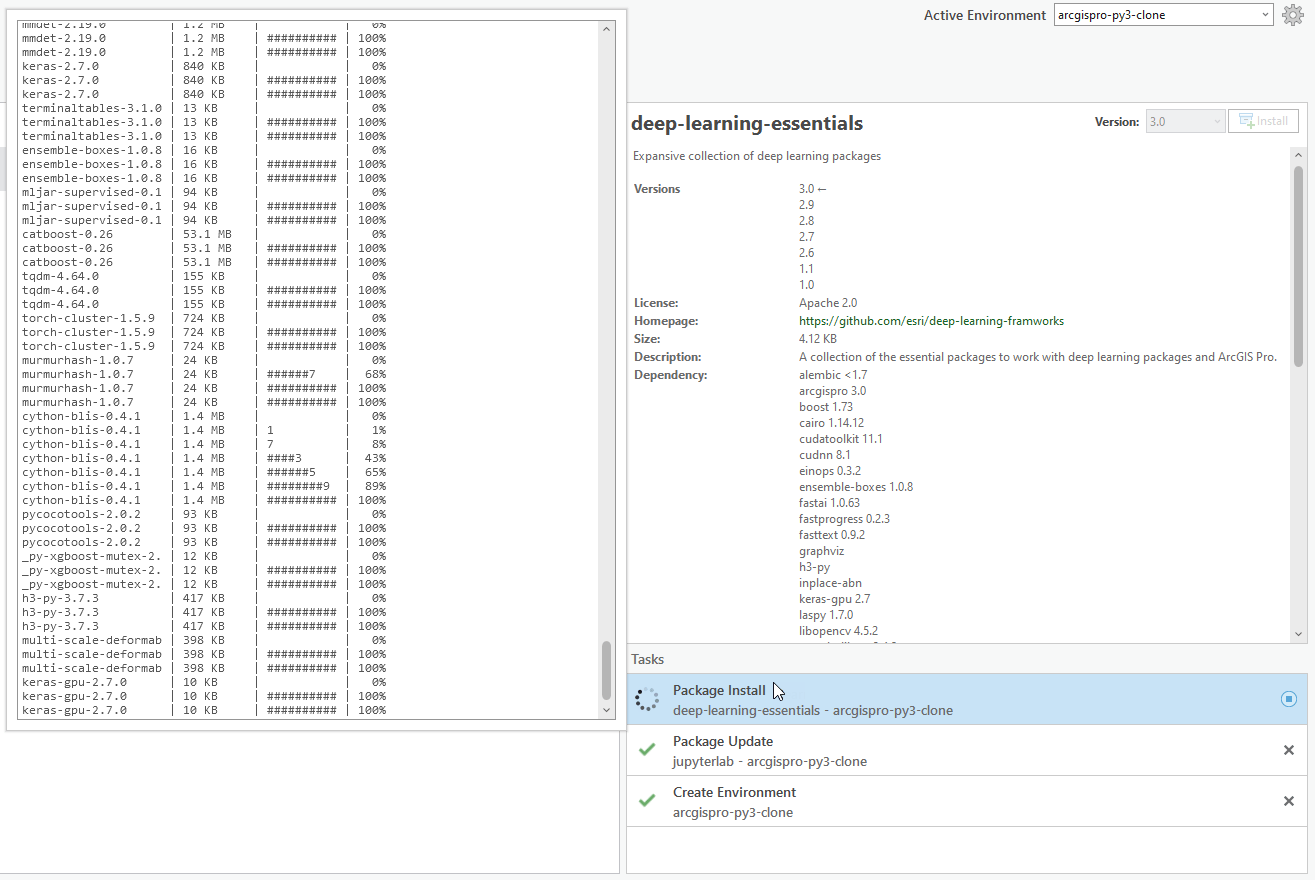This screenshot has width=1315, height=880.
Task: Stop the running Package Install task
Action: pyautogui.click(x=1288, y=699)
